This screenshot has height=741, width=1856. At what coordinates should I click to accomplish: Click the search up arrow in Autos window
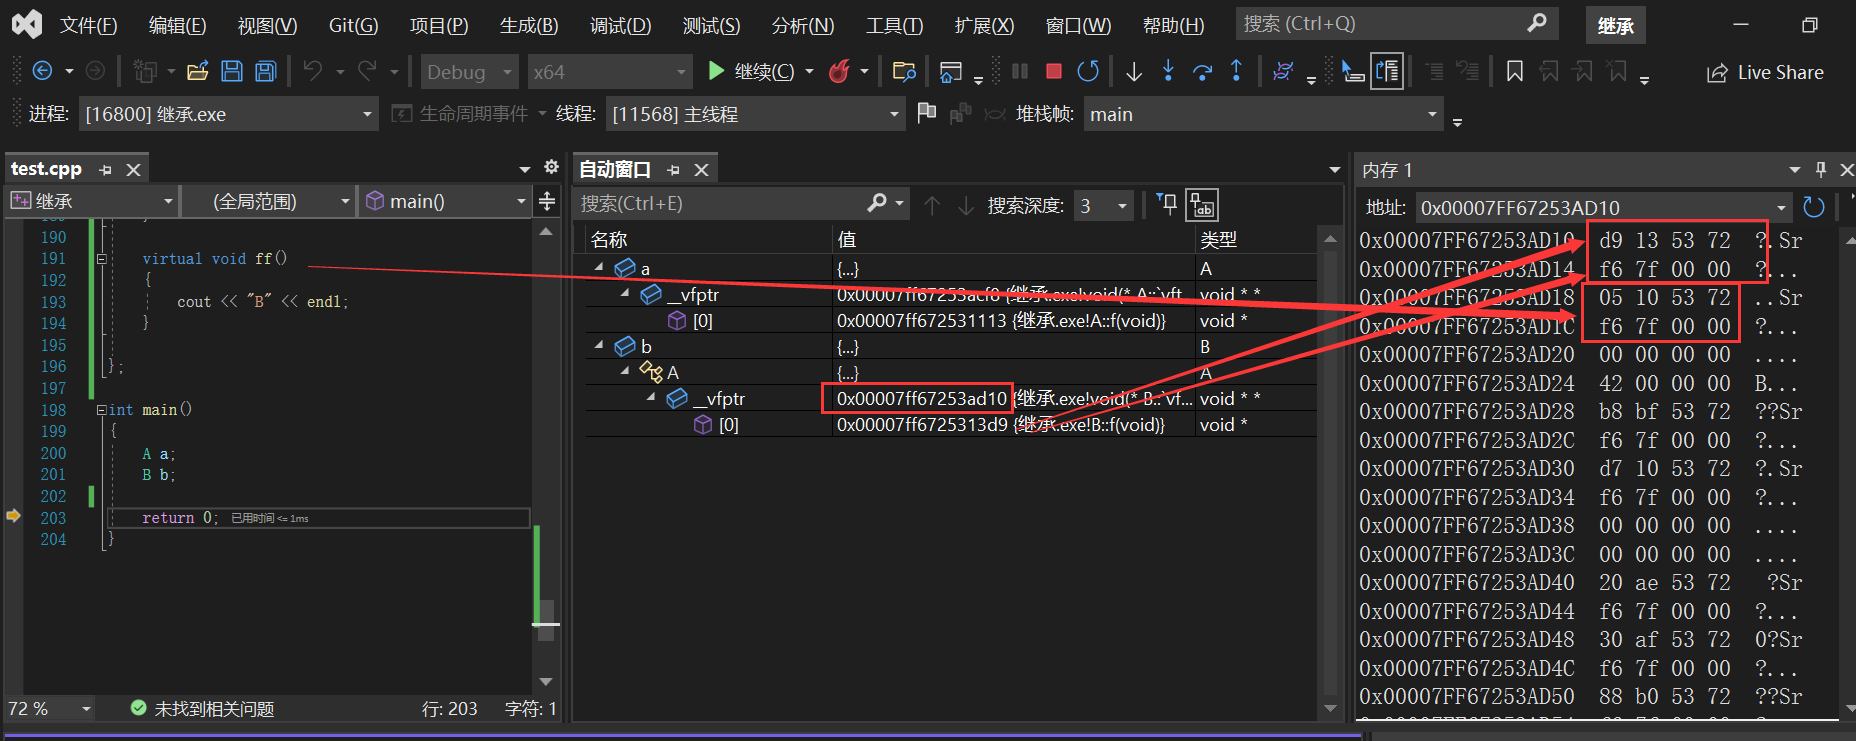tap(932, 205)
